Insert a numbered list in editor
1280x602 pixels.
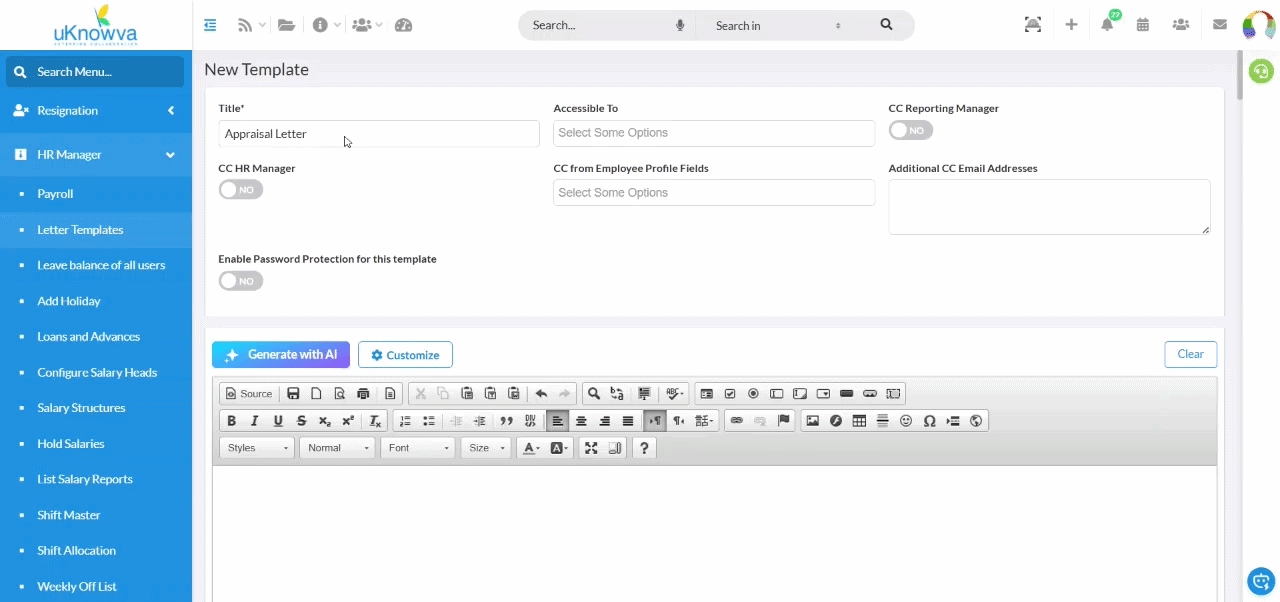tap(405, 421)
